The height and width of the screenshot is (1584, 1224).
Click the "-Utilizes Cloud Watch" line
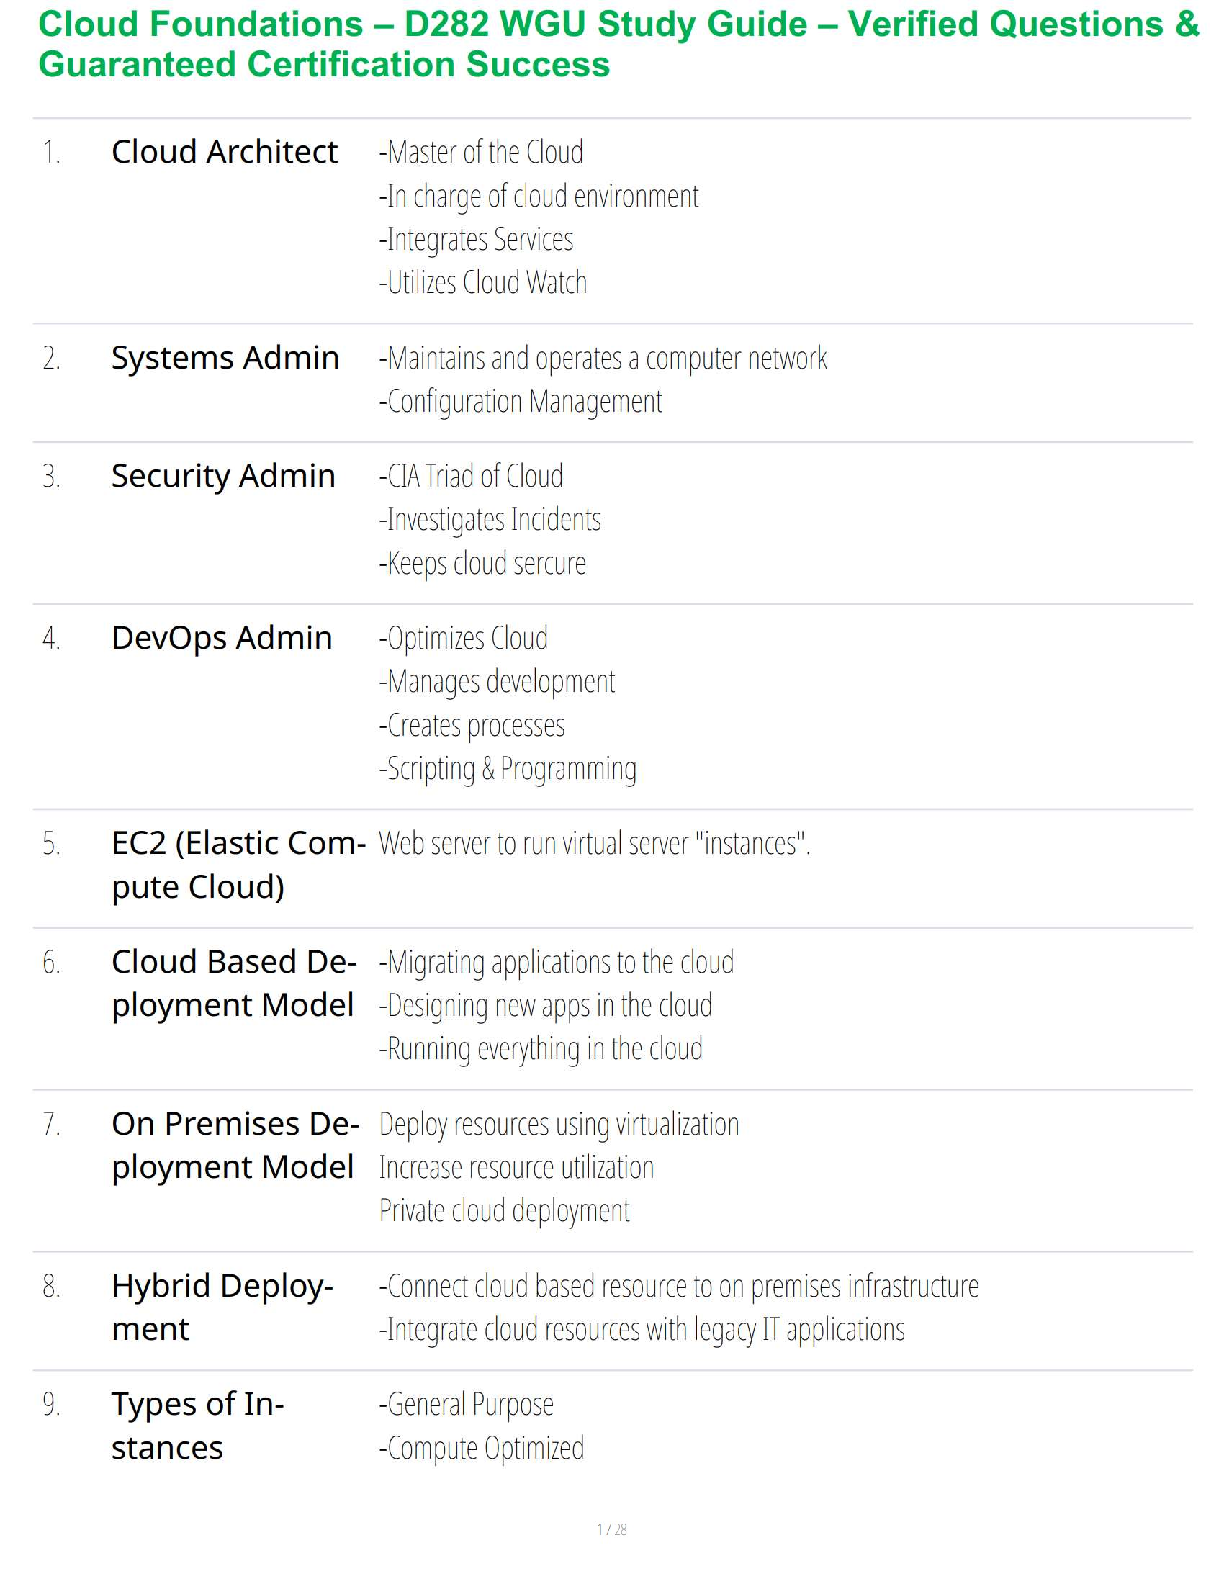click(x=483, y=283)
